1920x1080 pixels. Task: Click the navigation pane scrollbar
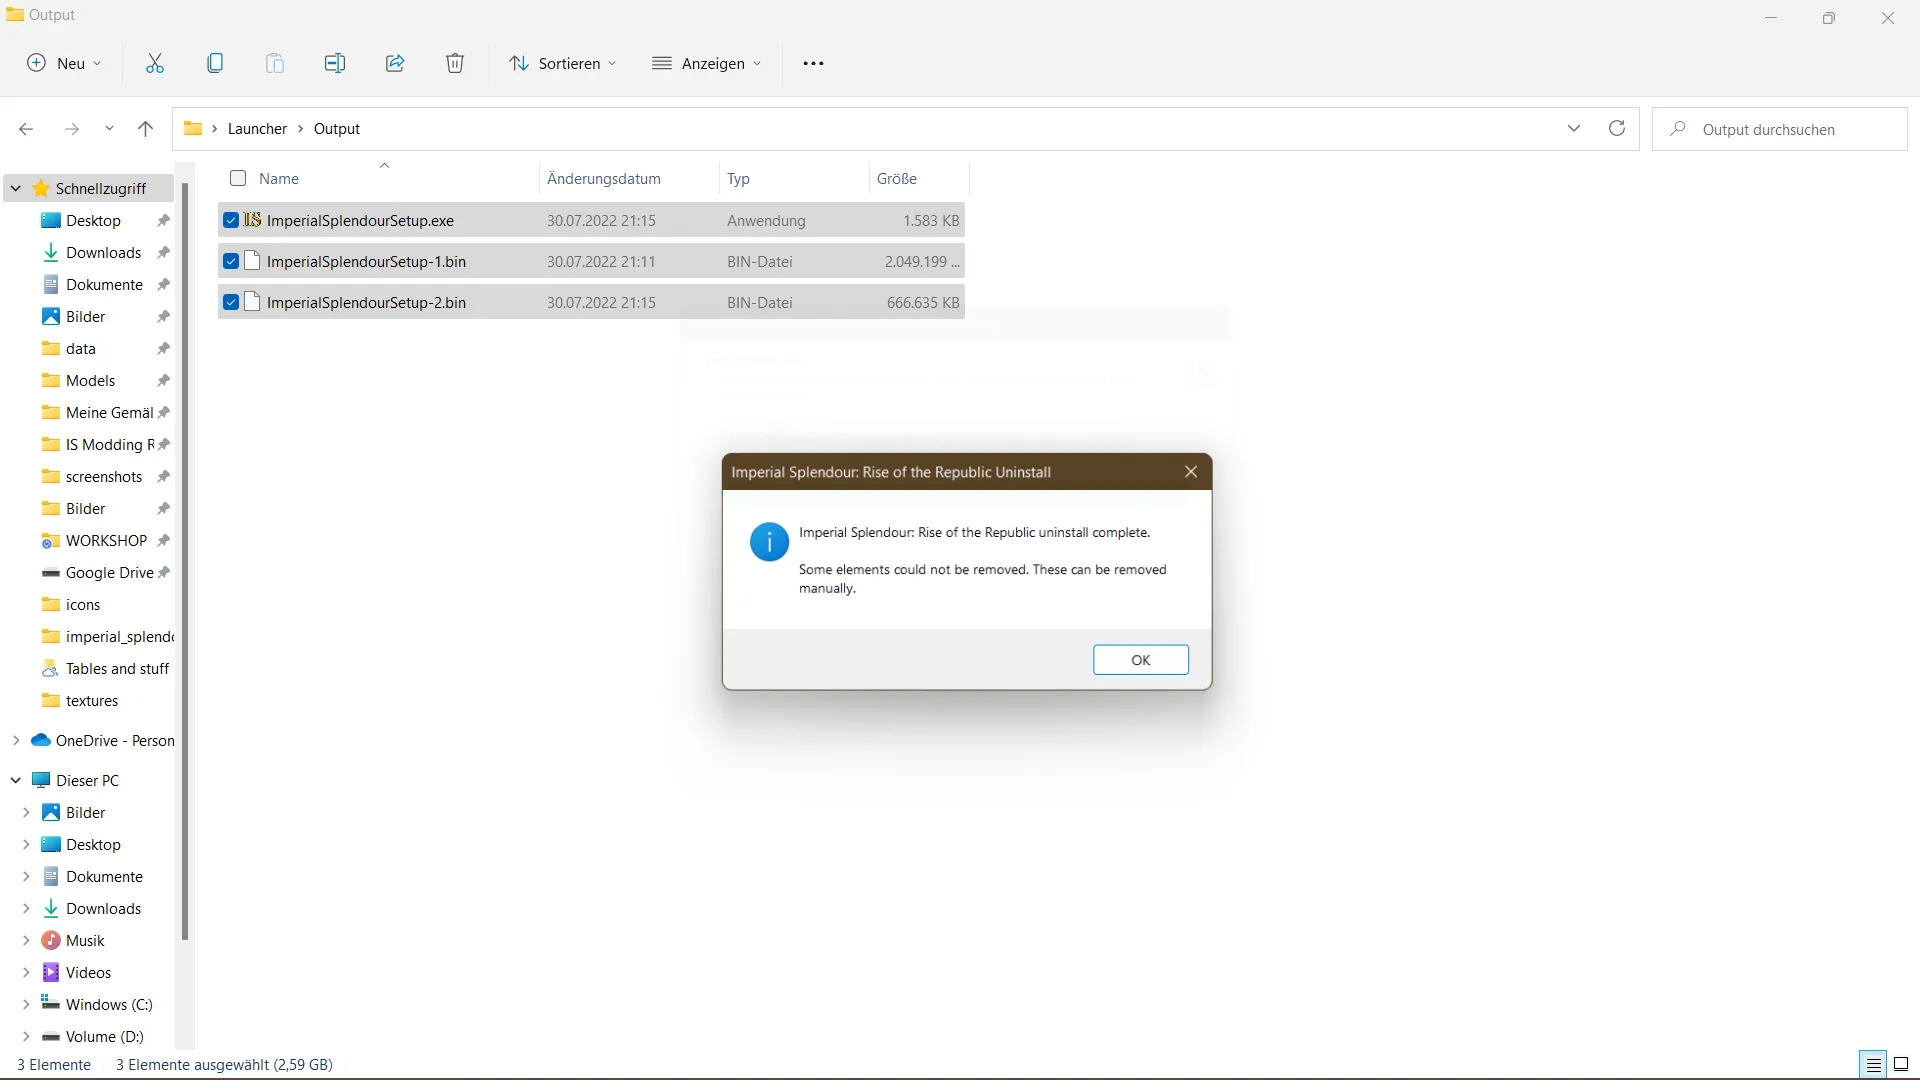tap(185, 560)
